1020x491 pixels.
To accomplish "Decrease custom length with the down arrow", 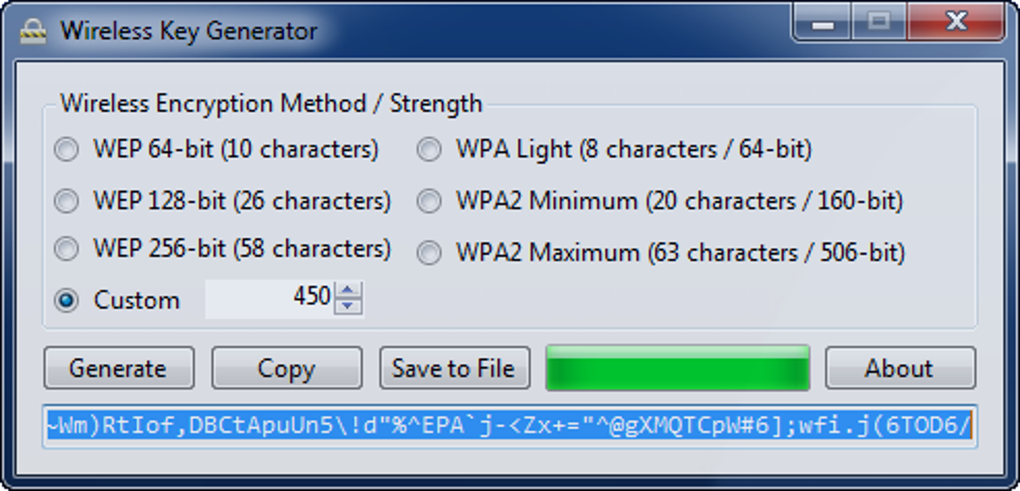I will point(348,306).
